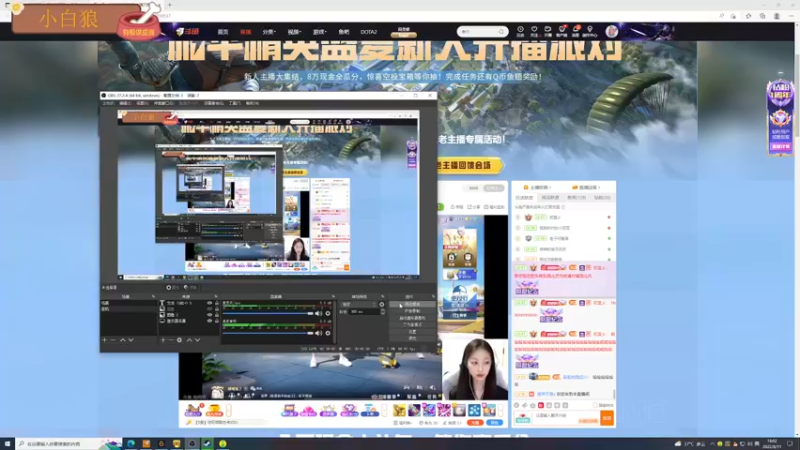The height and width of the screenshot is (450, 800).
Task: Open the Douyu creator center icon
Action: point(590,31)
